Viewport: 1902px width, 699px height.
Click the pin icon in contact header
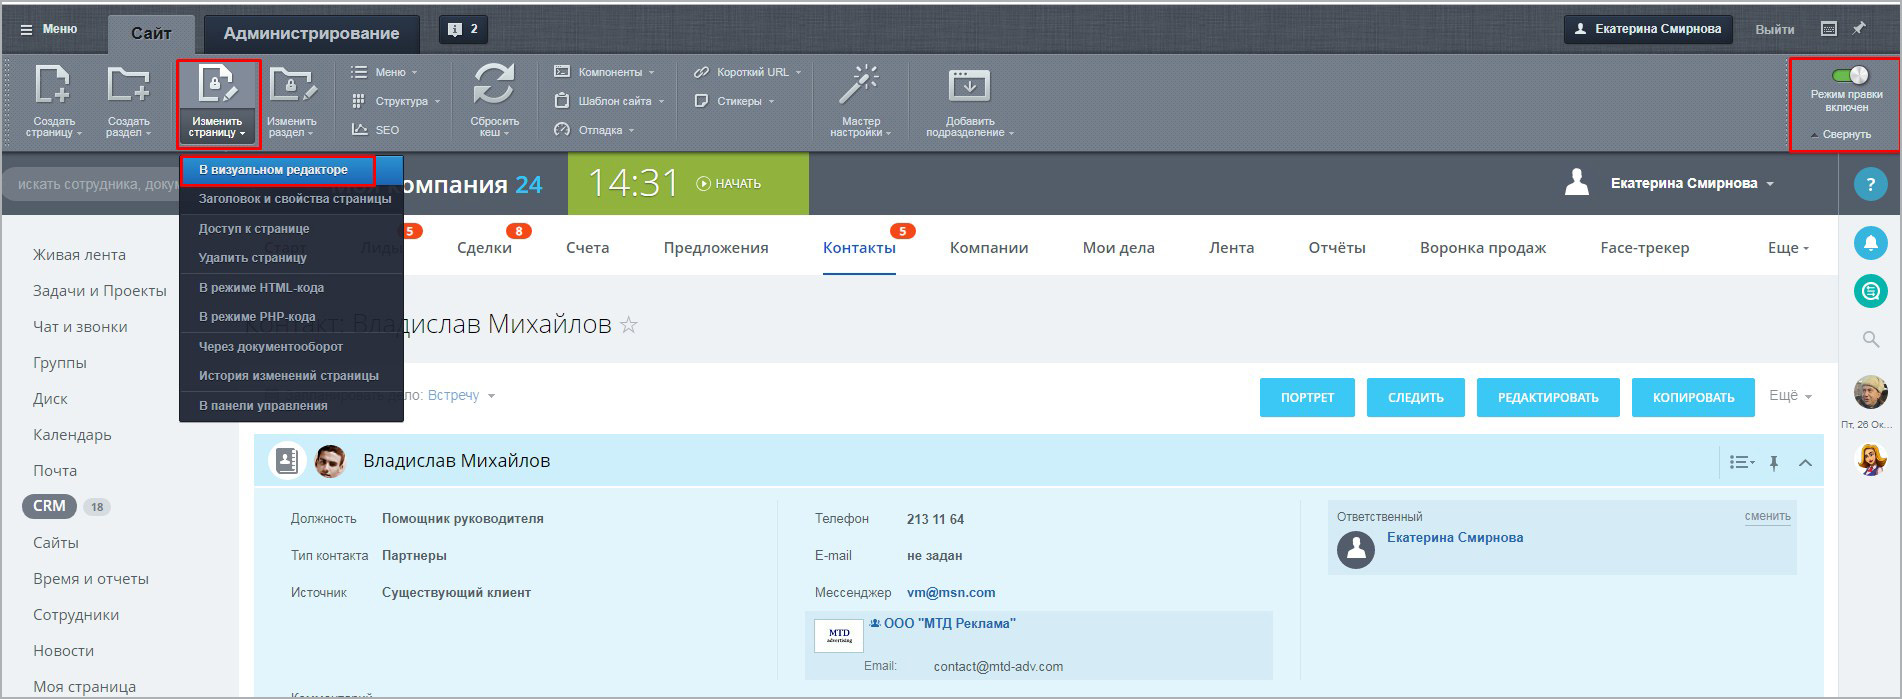(1774, 462)
